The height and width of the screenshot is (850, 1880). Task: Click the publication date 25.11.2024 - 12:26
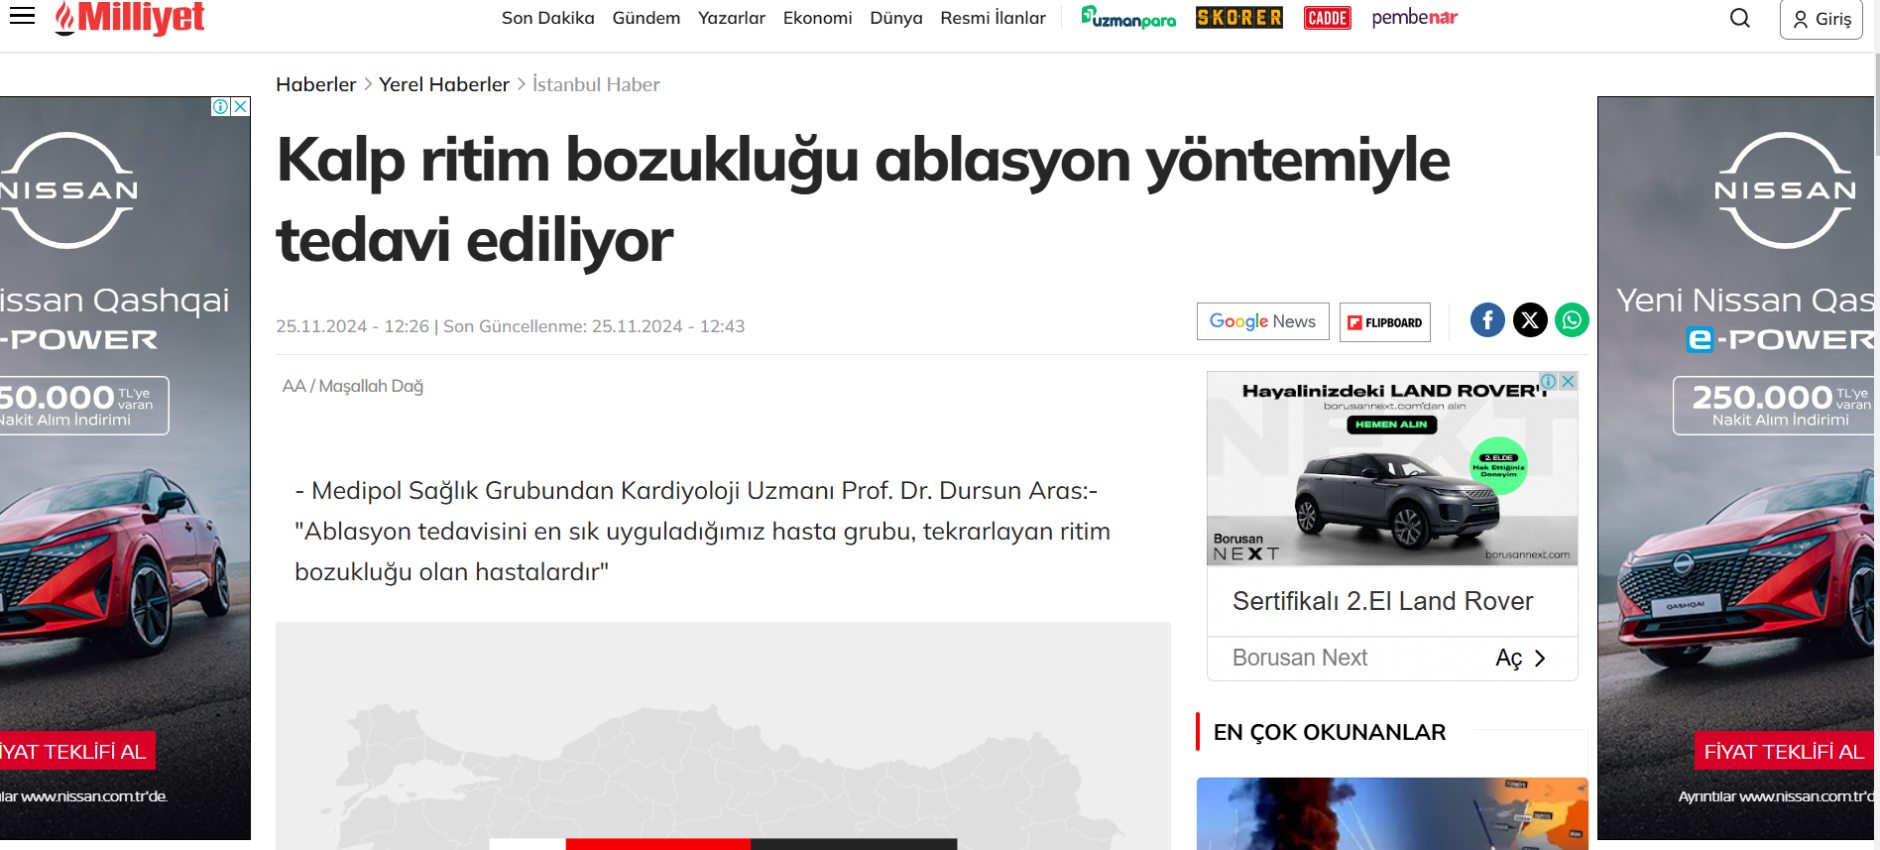click(352, 326)
